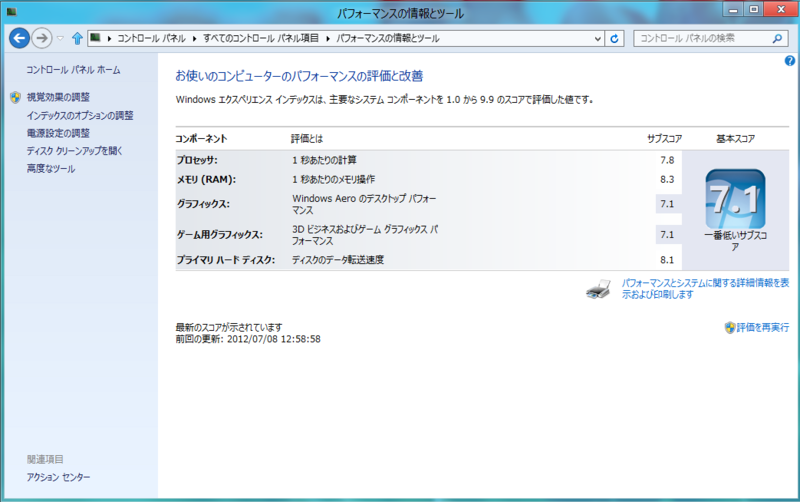
Task: Click the プロセッサ: row label
Action: 197,160
